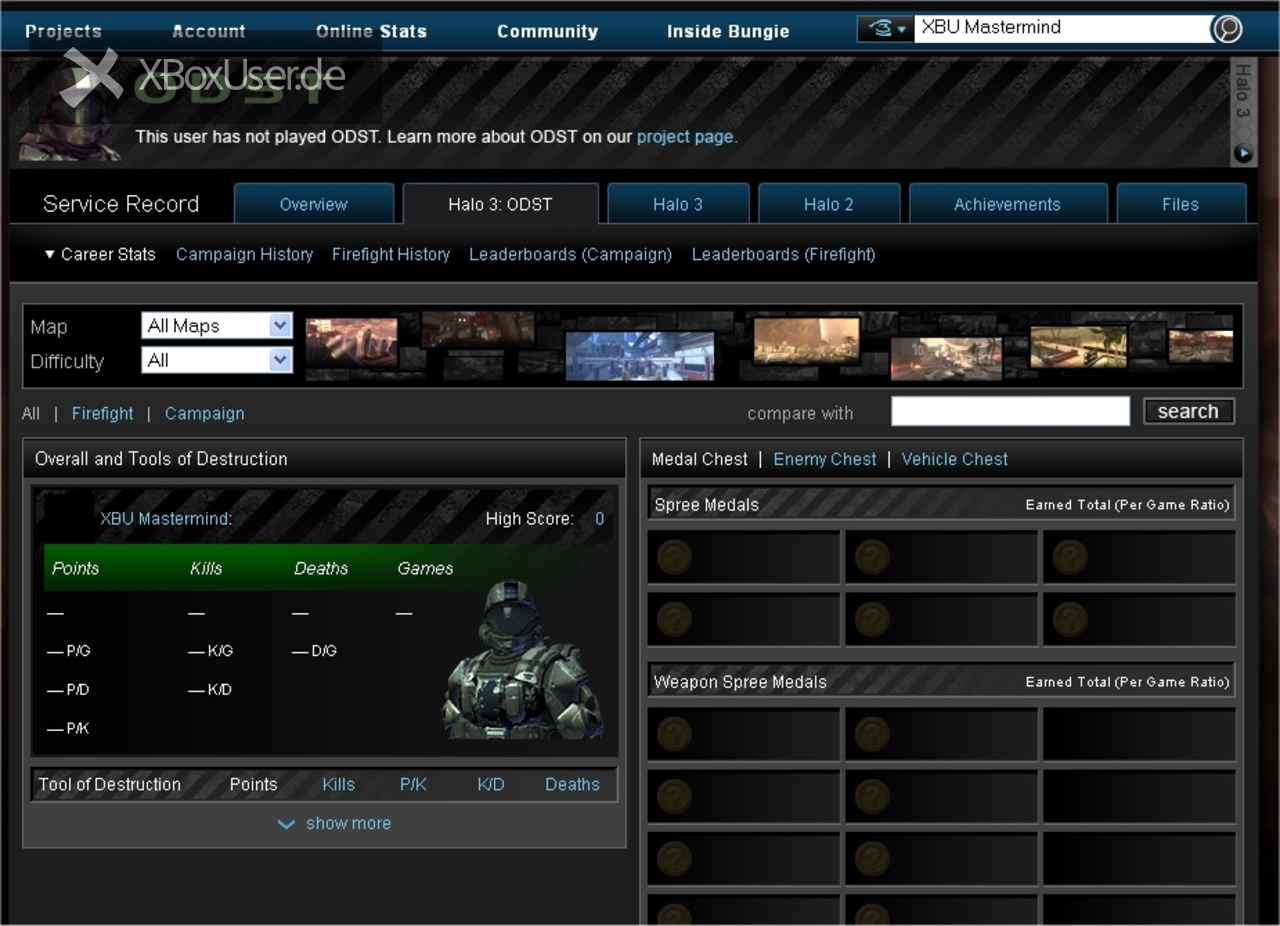The image size is (1280, 926).
Task: Follow the project page link
Action: tap(685, 136)
